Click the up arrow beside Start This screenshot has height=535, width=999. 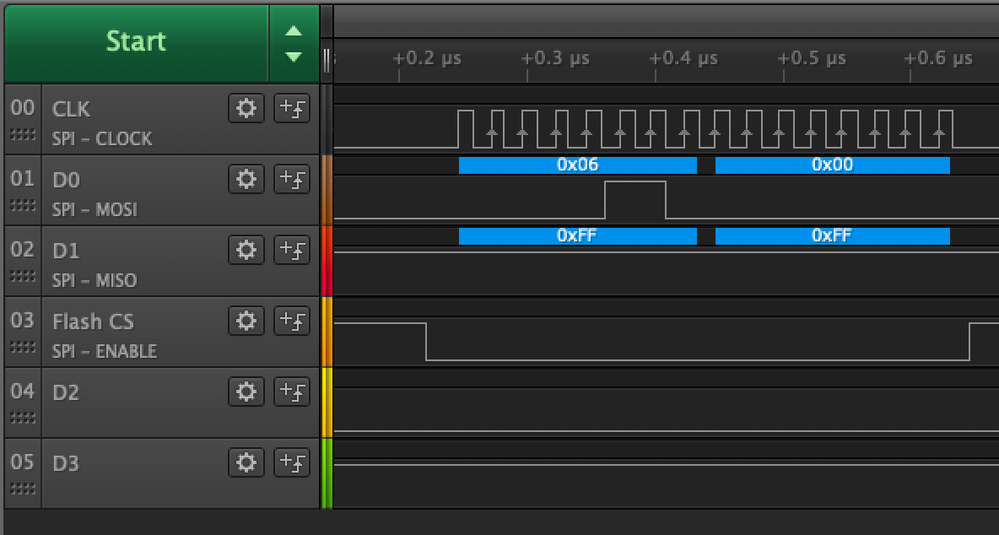click(294, 31)
